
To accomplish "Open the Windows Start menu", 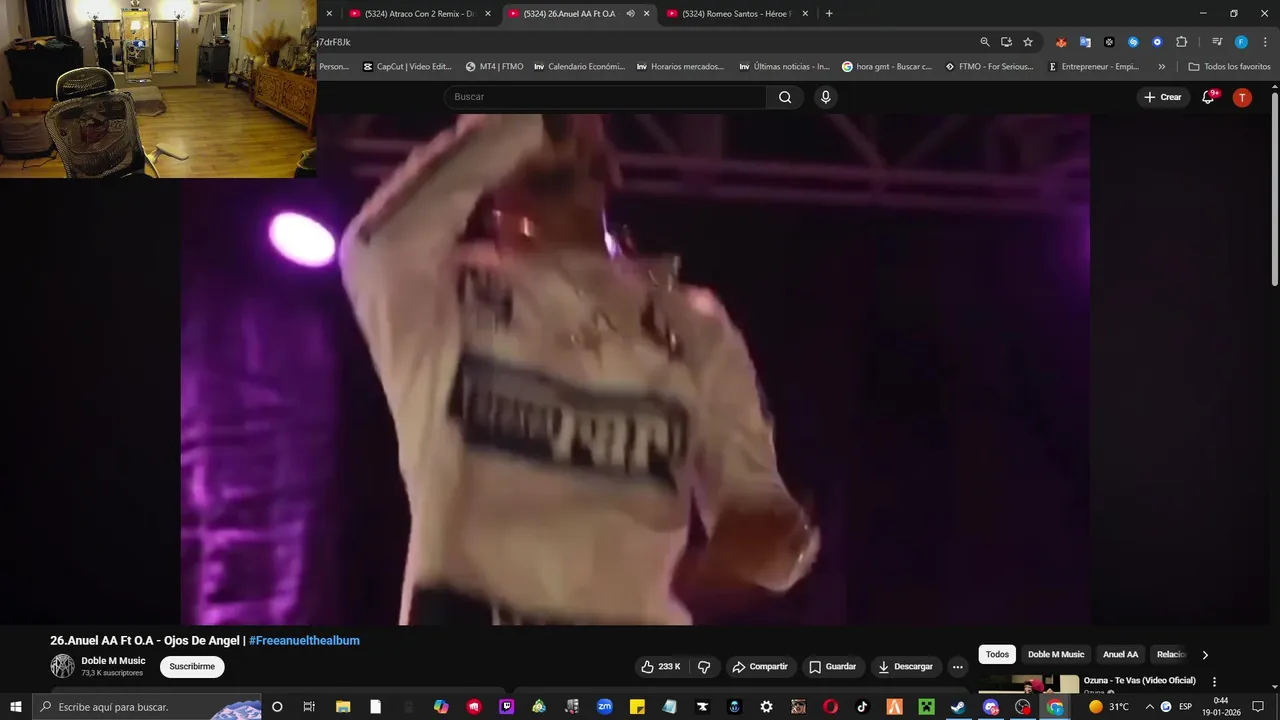I will 15,707.
